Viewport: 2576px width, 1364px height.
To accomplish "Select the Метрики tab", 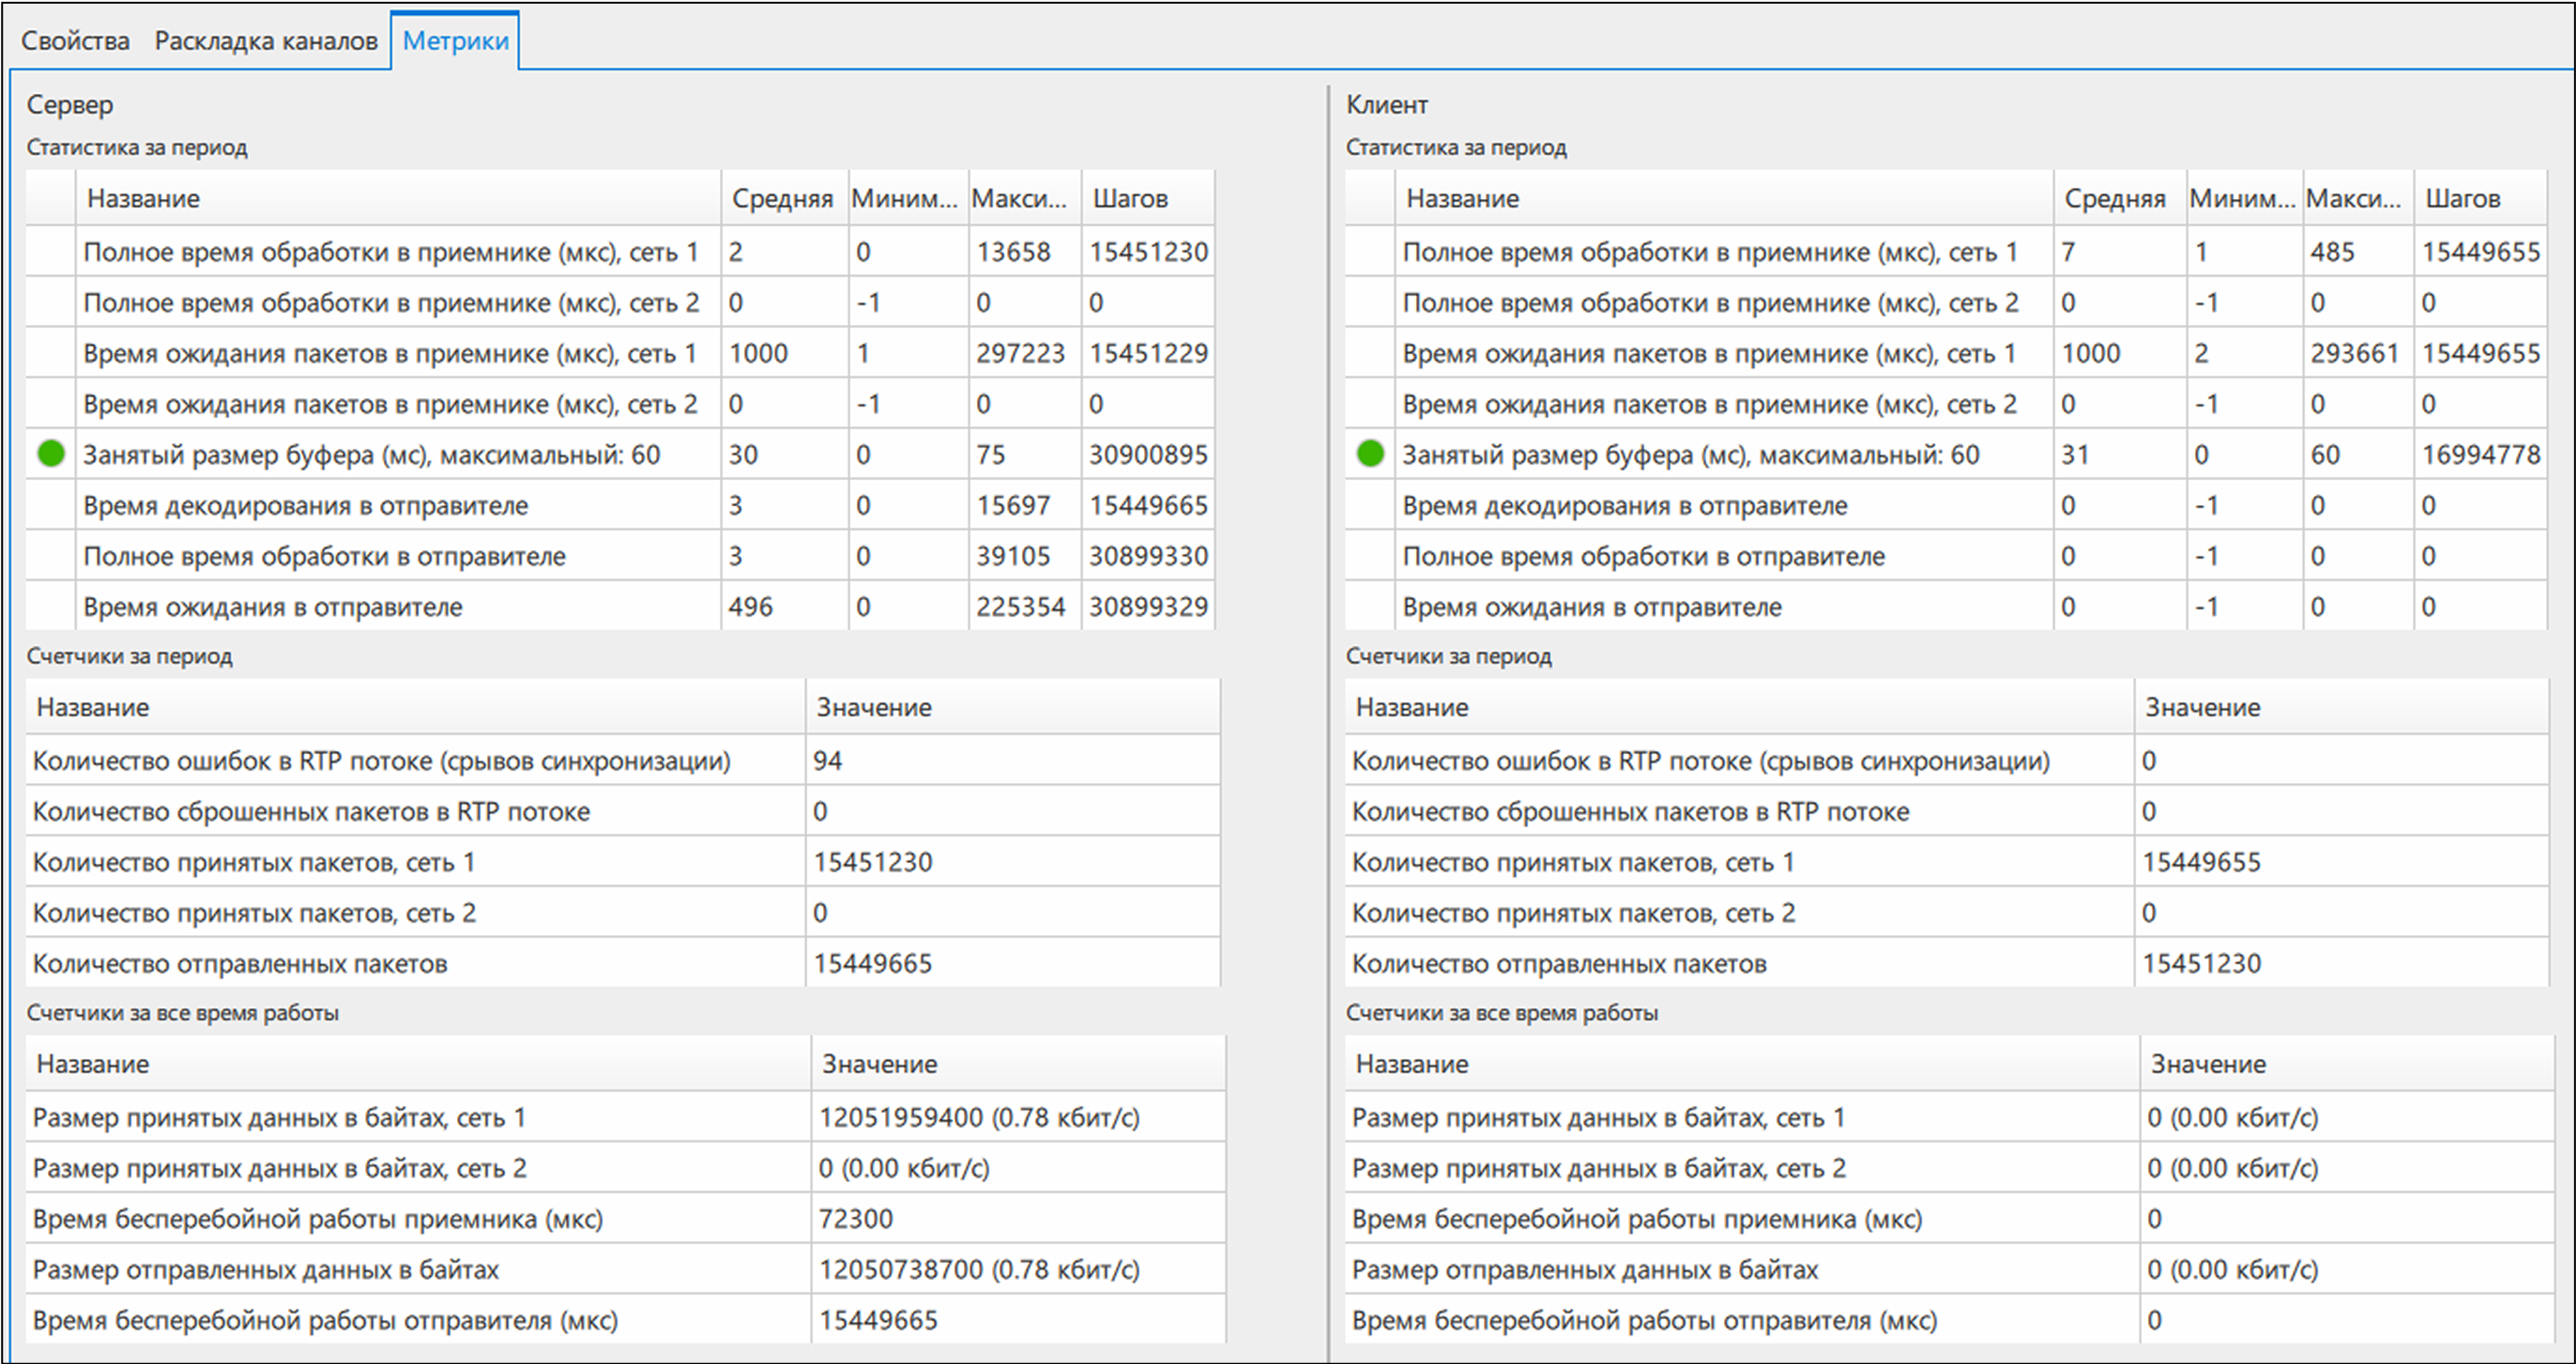I will pos(456,41).
